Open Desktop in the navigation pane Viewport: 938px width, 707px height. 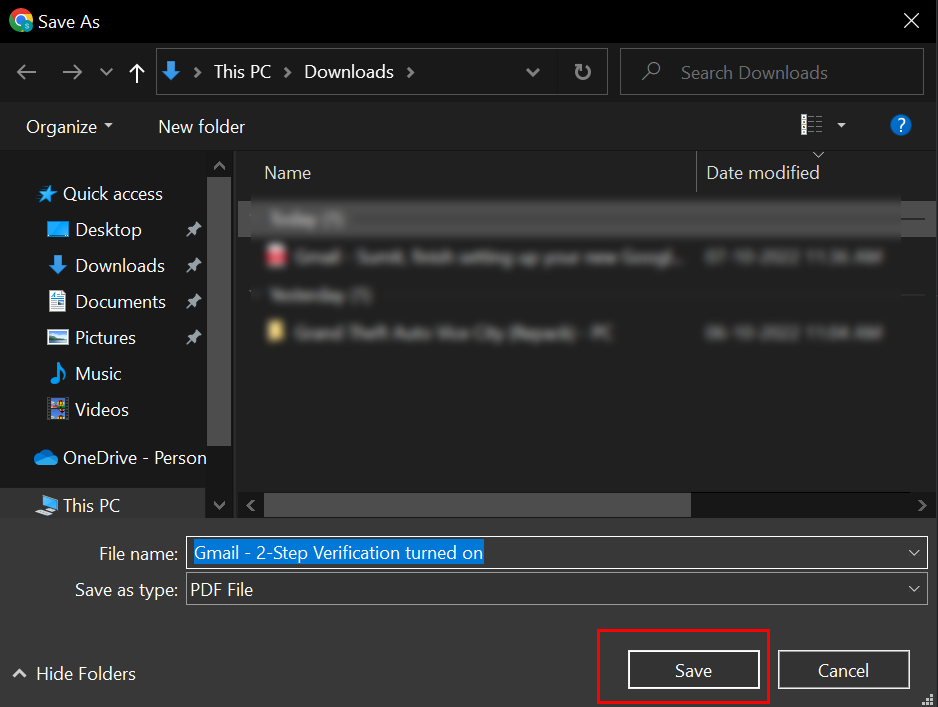coord(108,230)
